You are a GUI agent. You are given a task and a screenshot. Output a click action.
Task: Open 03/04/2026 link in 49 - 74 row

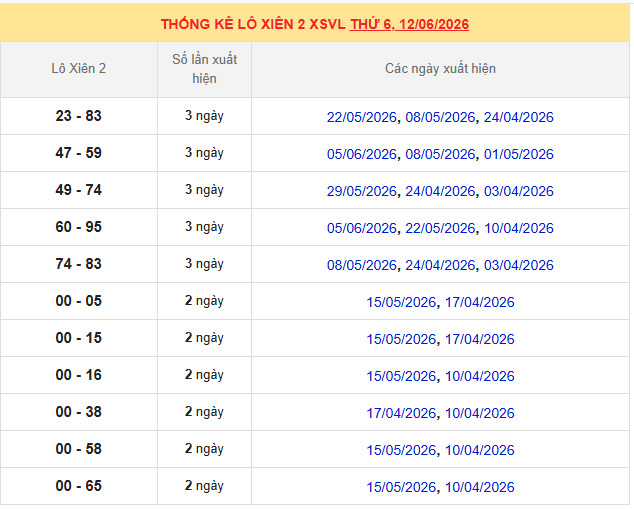pyautogui.click(x=519, y=191)
